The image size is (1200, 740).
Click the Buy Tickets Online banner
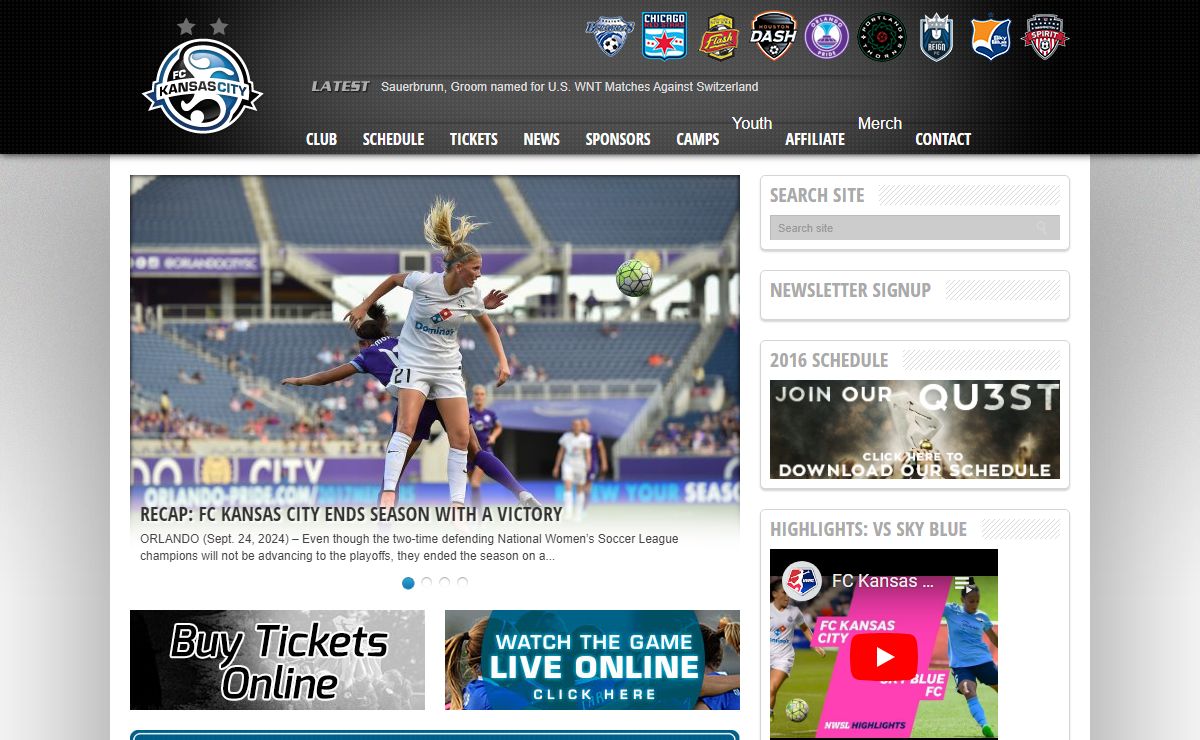click(277, 660)
